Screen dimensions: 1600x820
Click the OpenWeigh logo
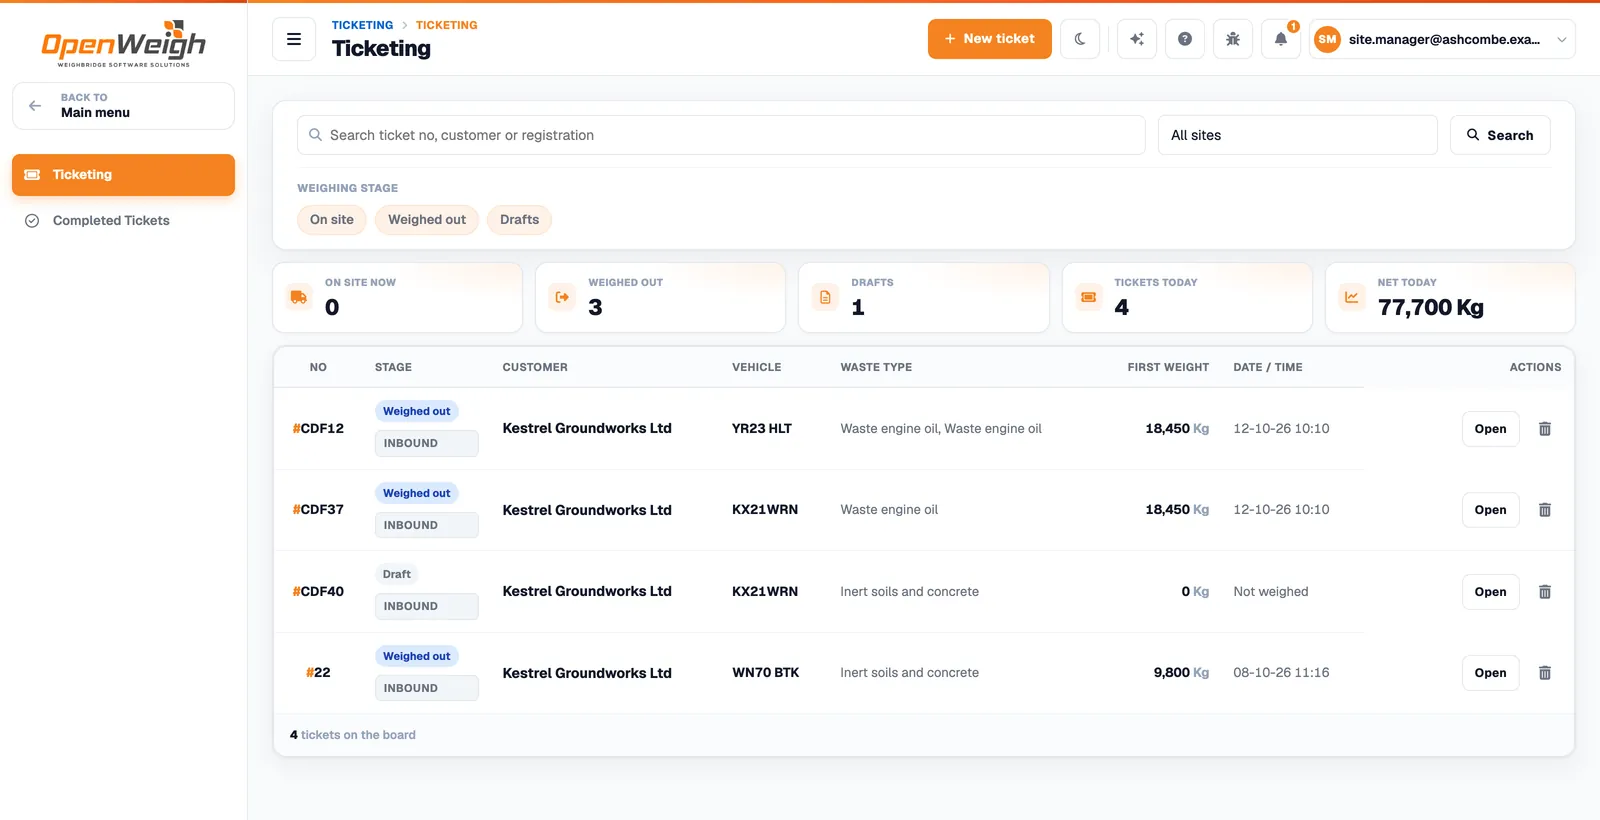(124, 43)
